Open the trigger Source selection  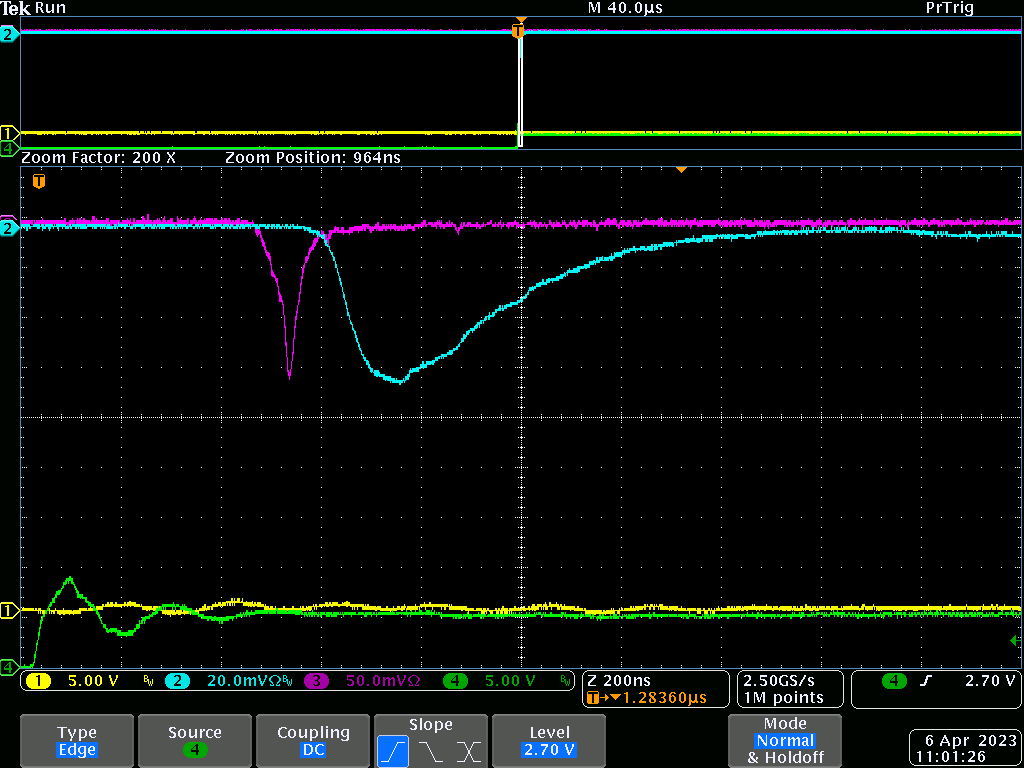click(194, 740)
